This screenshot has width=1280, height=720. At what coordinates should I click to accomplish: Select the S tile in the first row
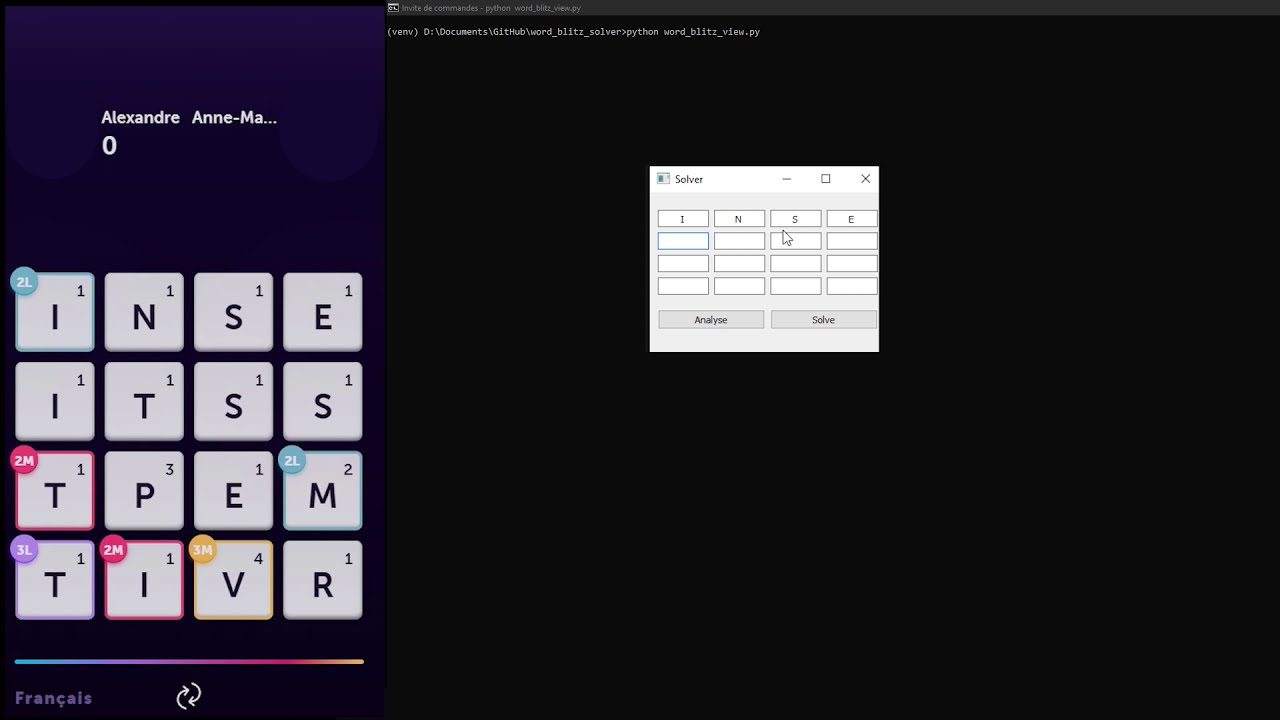tap(233, 312)
